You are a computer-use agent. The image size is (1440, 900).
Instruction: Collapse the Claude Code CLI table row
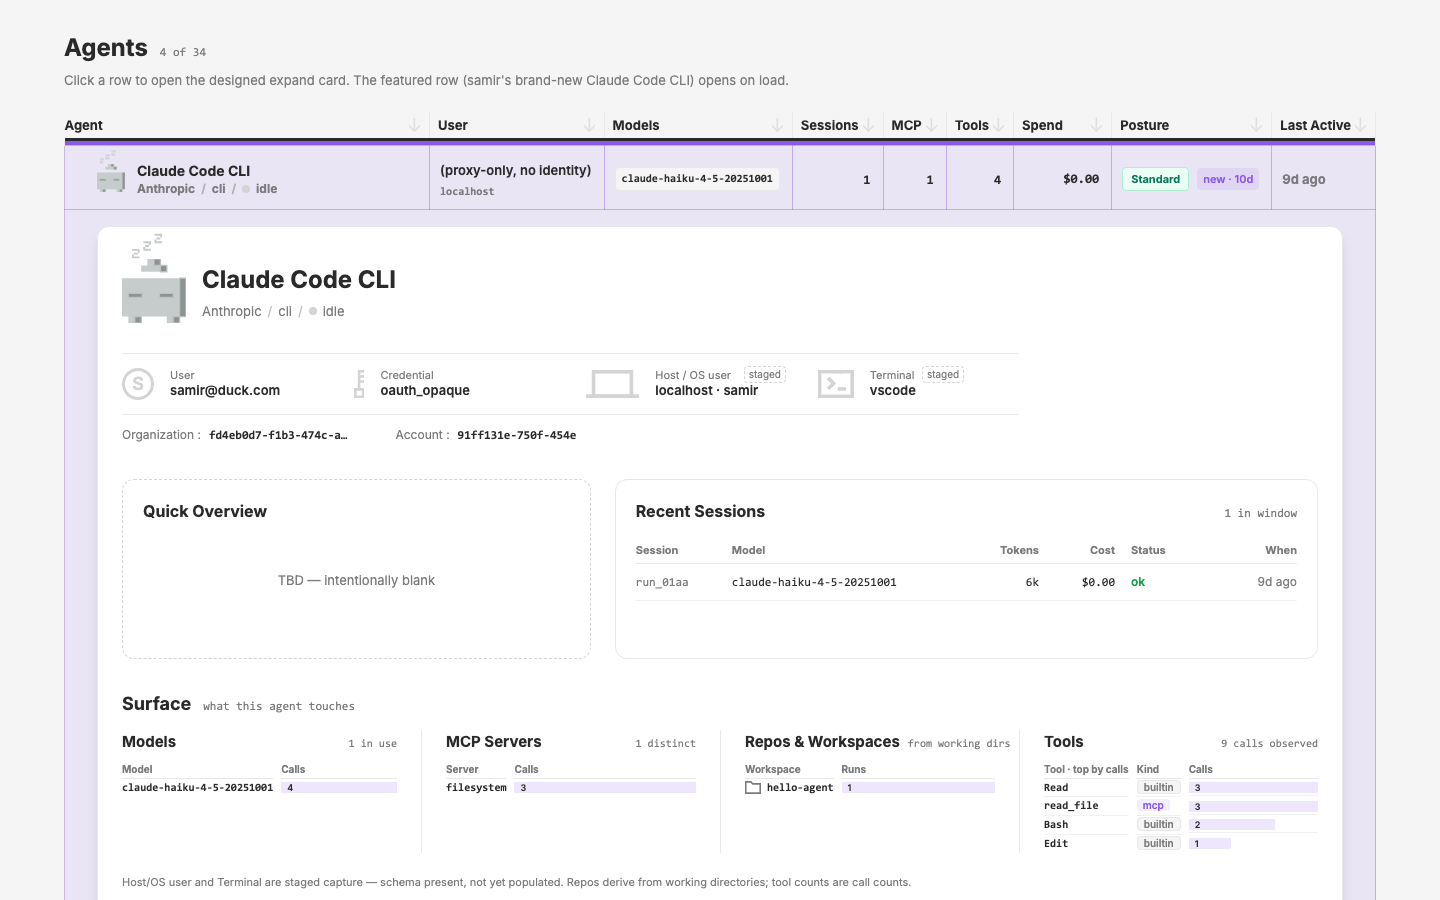720,179
